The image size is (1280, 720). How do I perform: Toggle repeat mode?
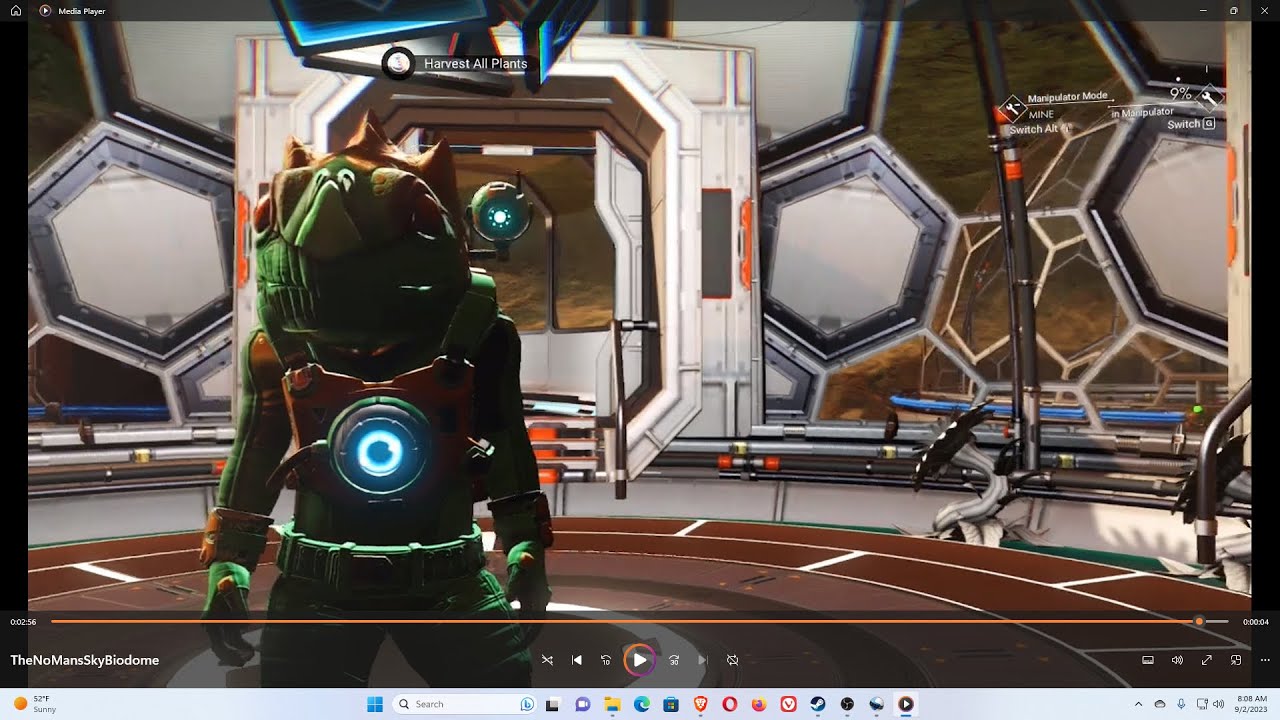732,660
